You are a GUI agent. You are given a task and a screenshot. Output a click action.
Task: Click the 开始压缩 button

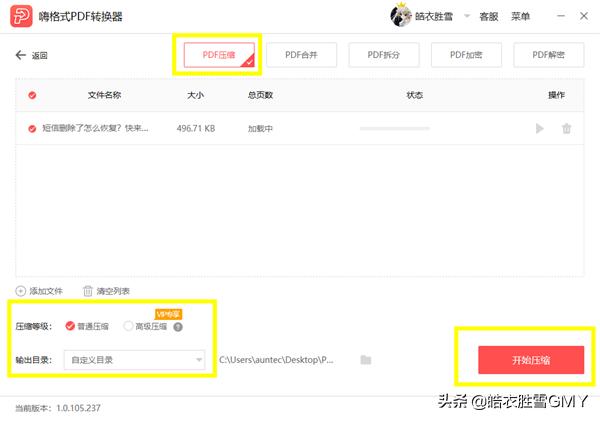coord(531,360)
